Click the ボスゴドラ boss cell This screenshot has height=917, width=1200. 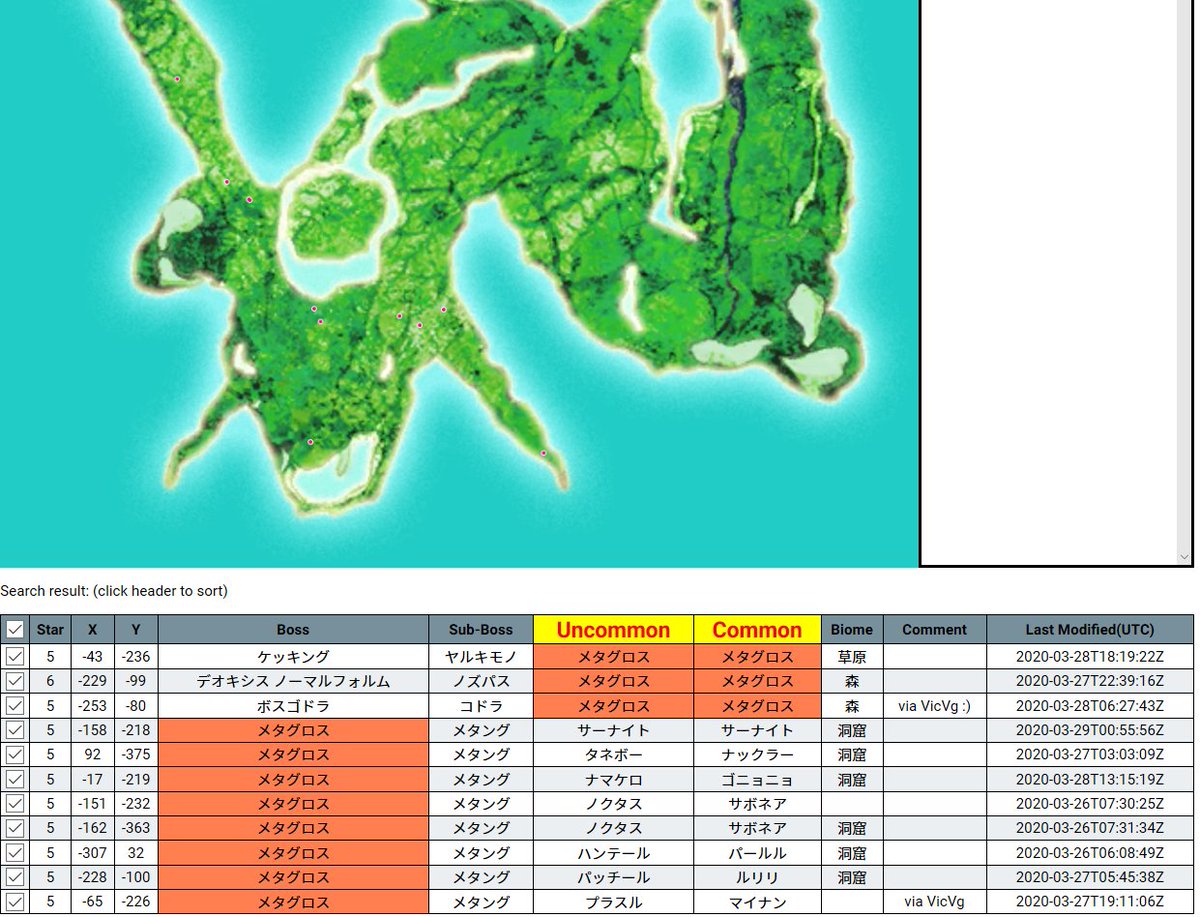tap(293, 706)
